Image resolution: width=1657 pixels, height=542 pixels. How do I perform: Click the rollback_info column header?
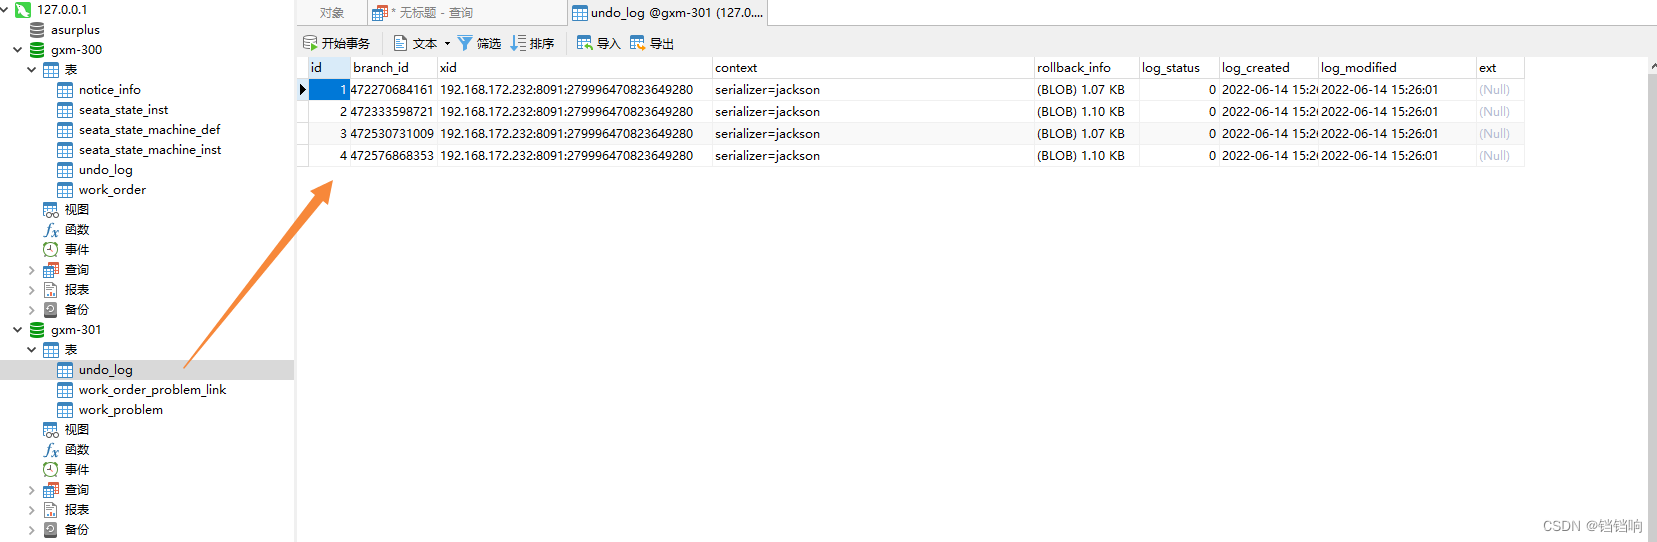tap(1087, 68)
